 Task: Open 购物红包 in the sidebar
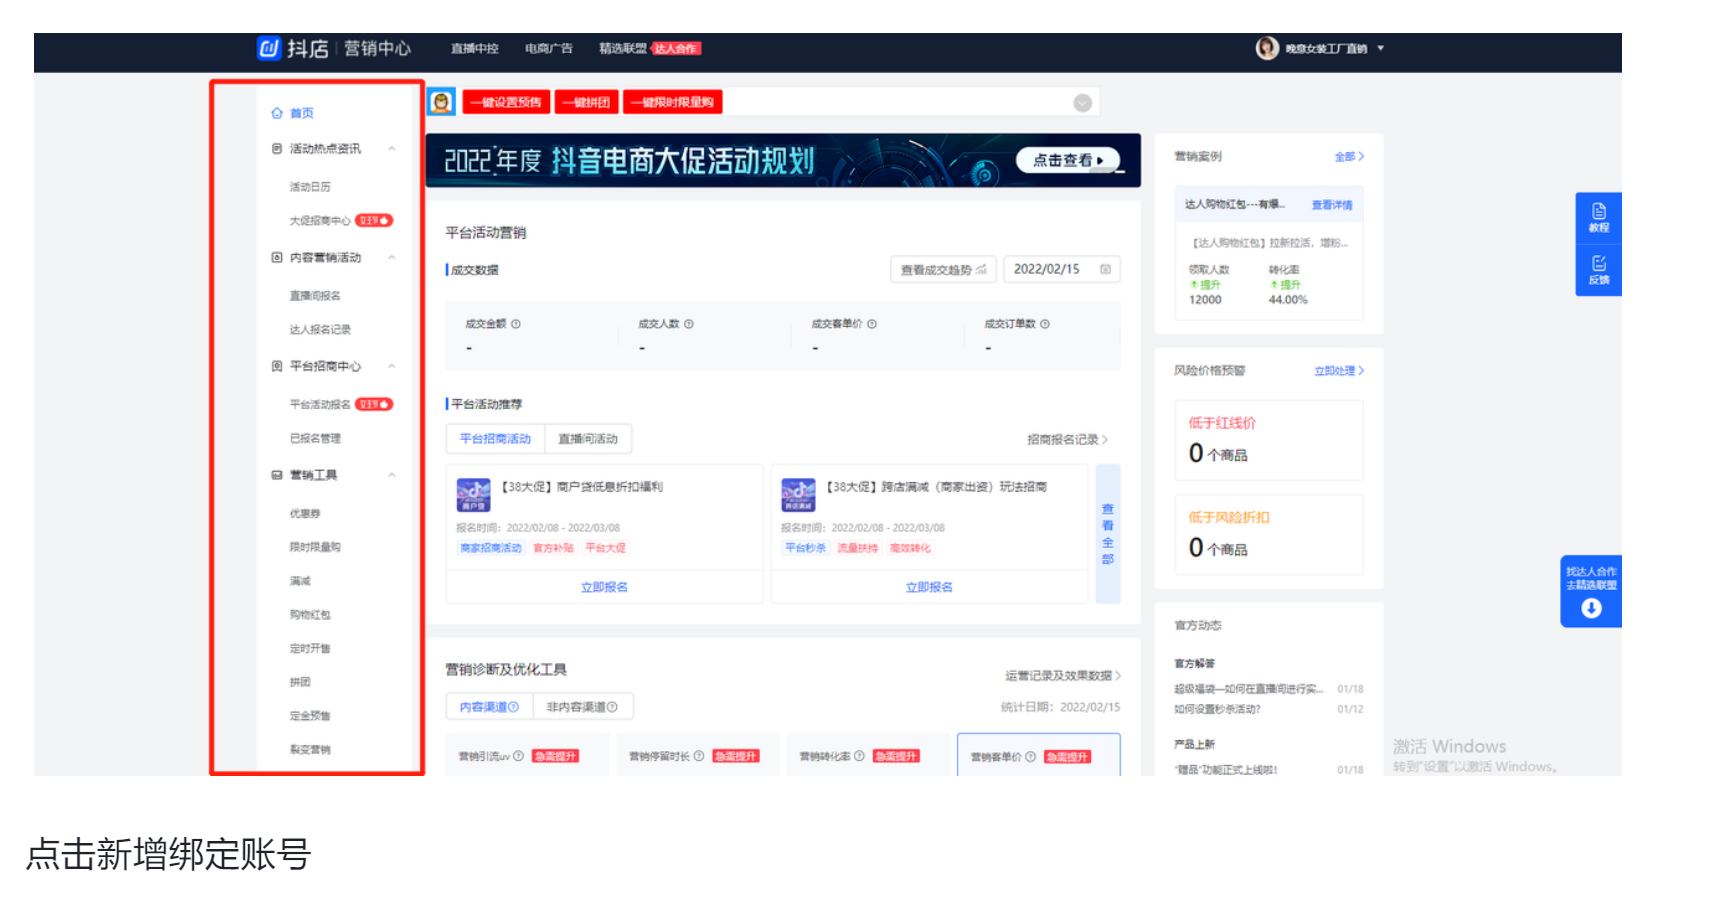click(310, 615)
